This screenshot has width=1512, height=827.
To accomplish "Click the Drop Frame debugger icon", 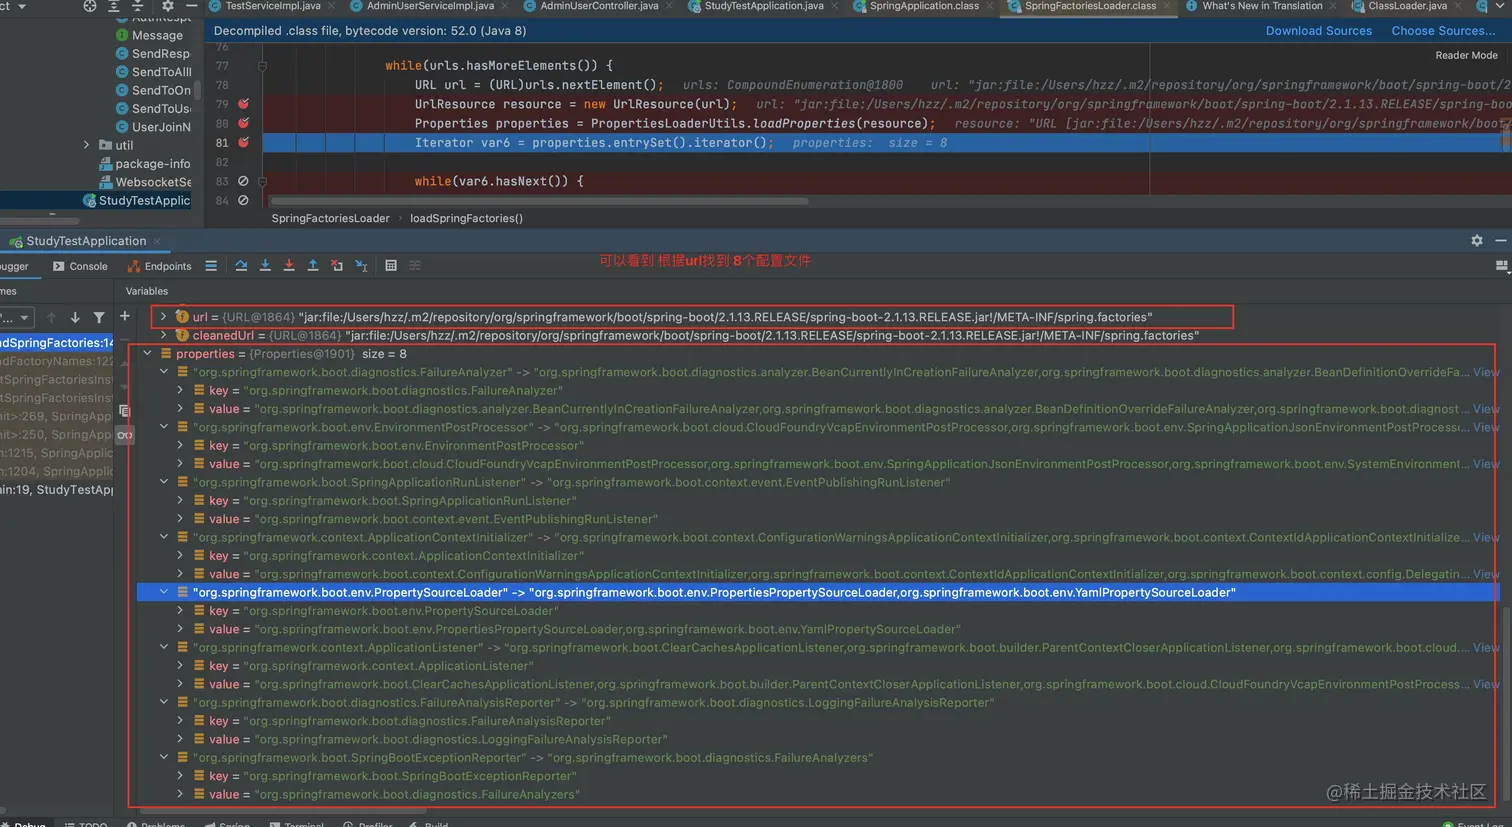I will click(337, 266).
